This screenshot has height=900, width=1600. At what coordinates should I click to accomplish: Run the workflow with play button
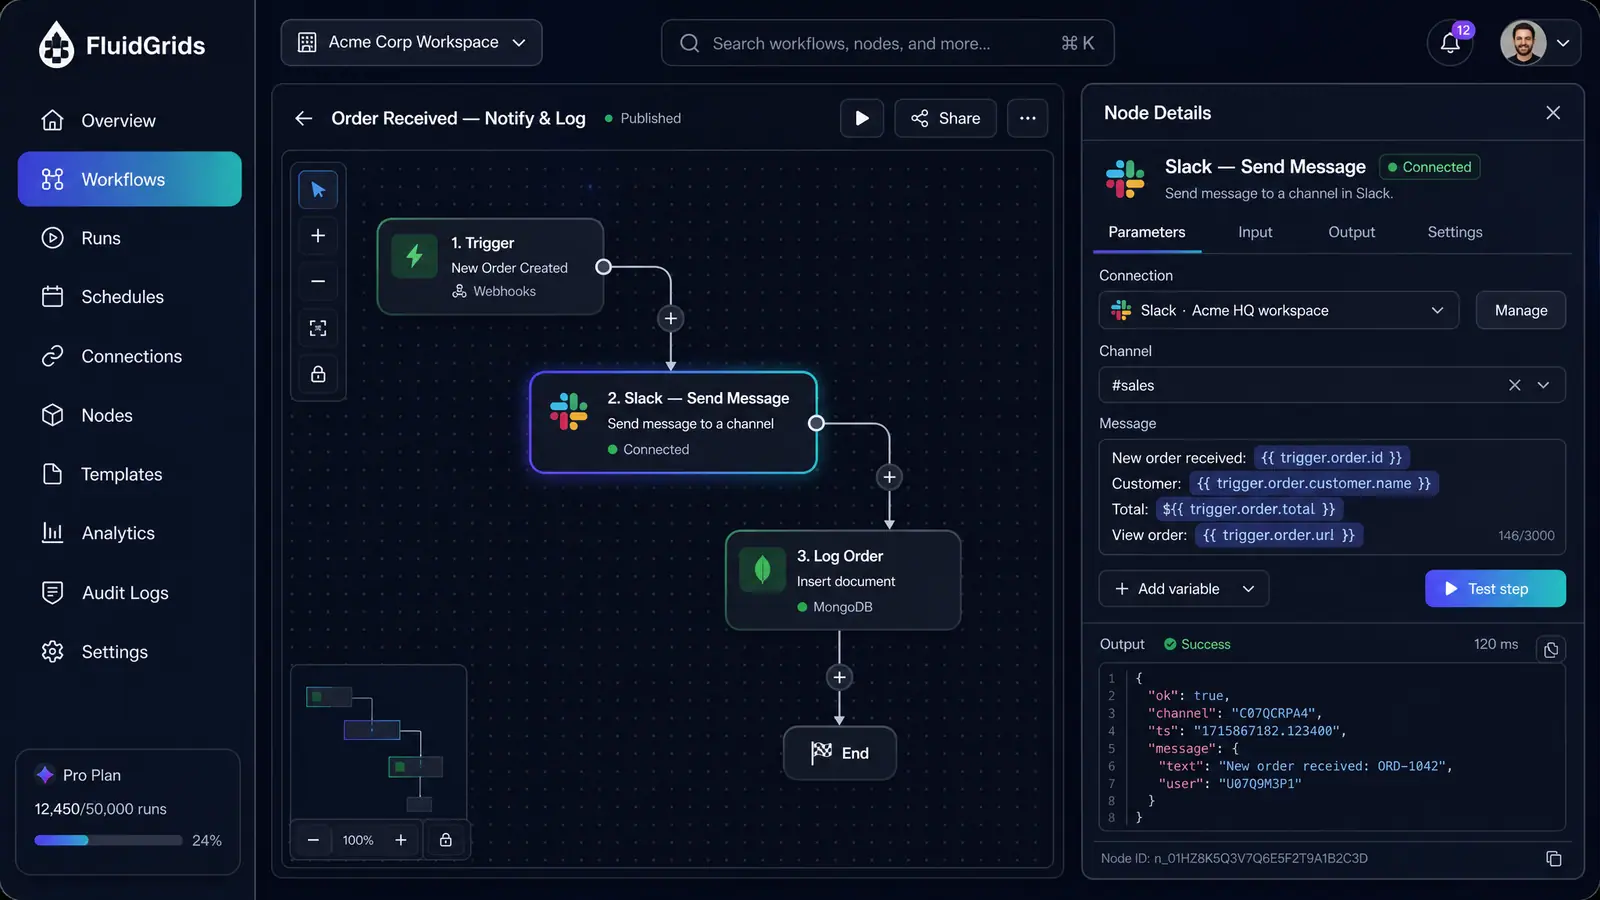[862, 118]
